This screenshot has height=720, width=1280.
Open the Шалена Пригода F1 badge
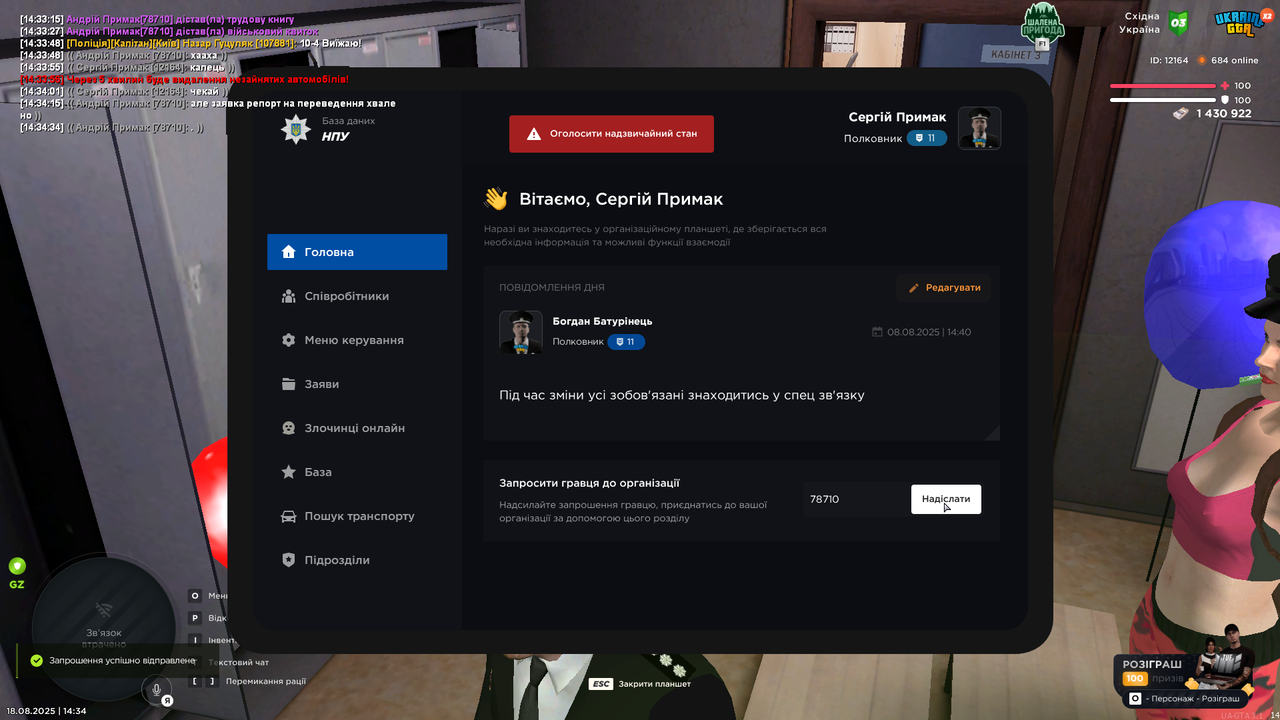[x=1042, y=25]
